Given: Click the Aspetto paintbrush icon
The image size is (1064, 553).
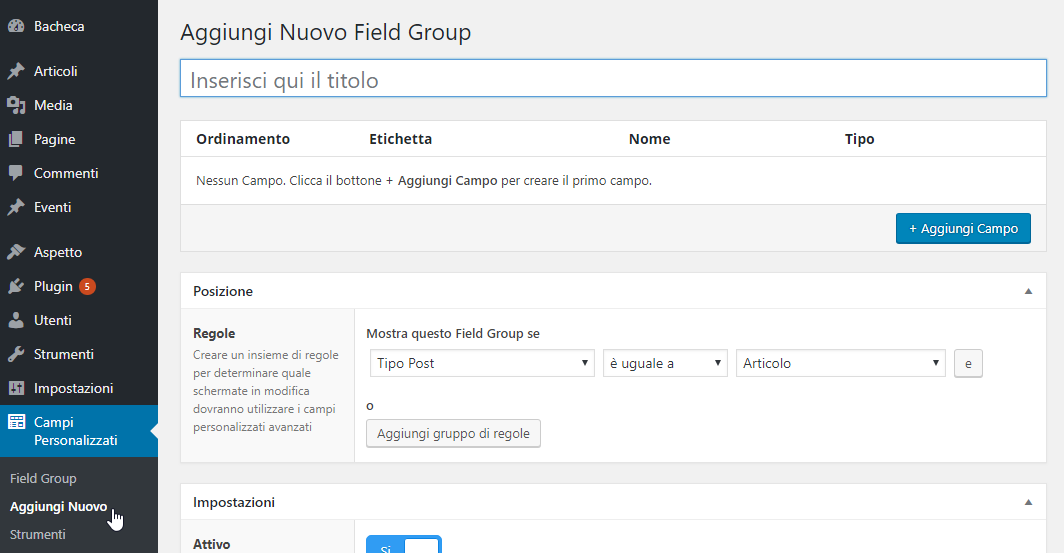Looking at the screenshot, I should tap(16, 252).
